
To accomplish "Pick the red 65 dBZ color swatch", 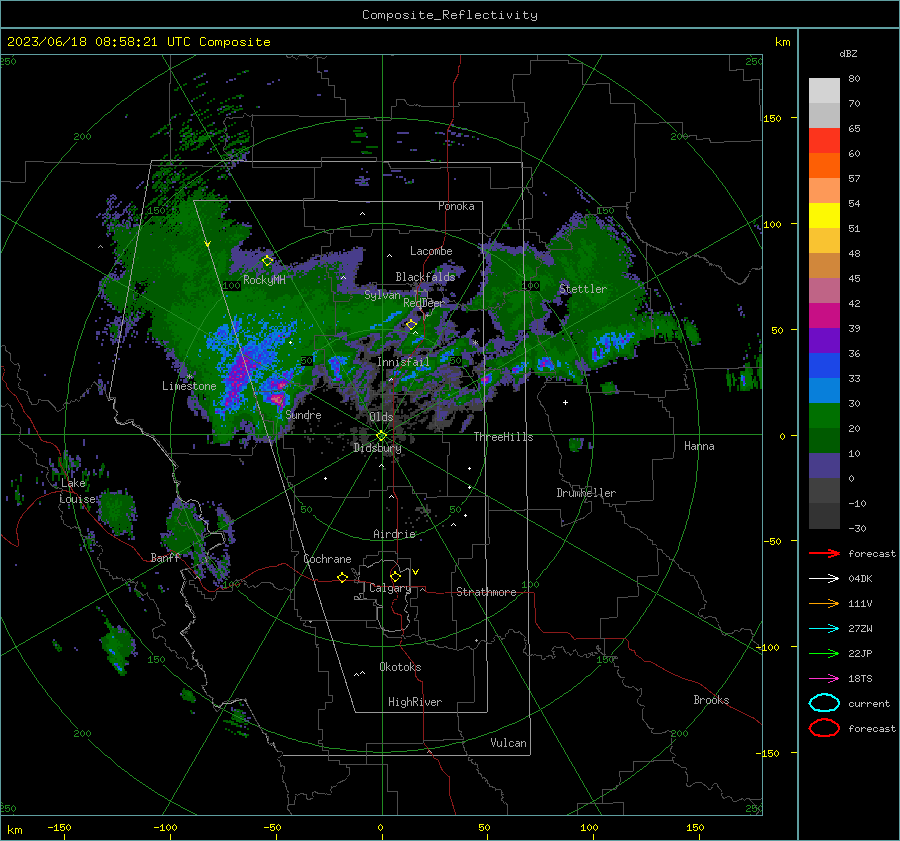I will [x=824, y=140].
